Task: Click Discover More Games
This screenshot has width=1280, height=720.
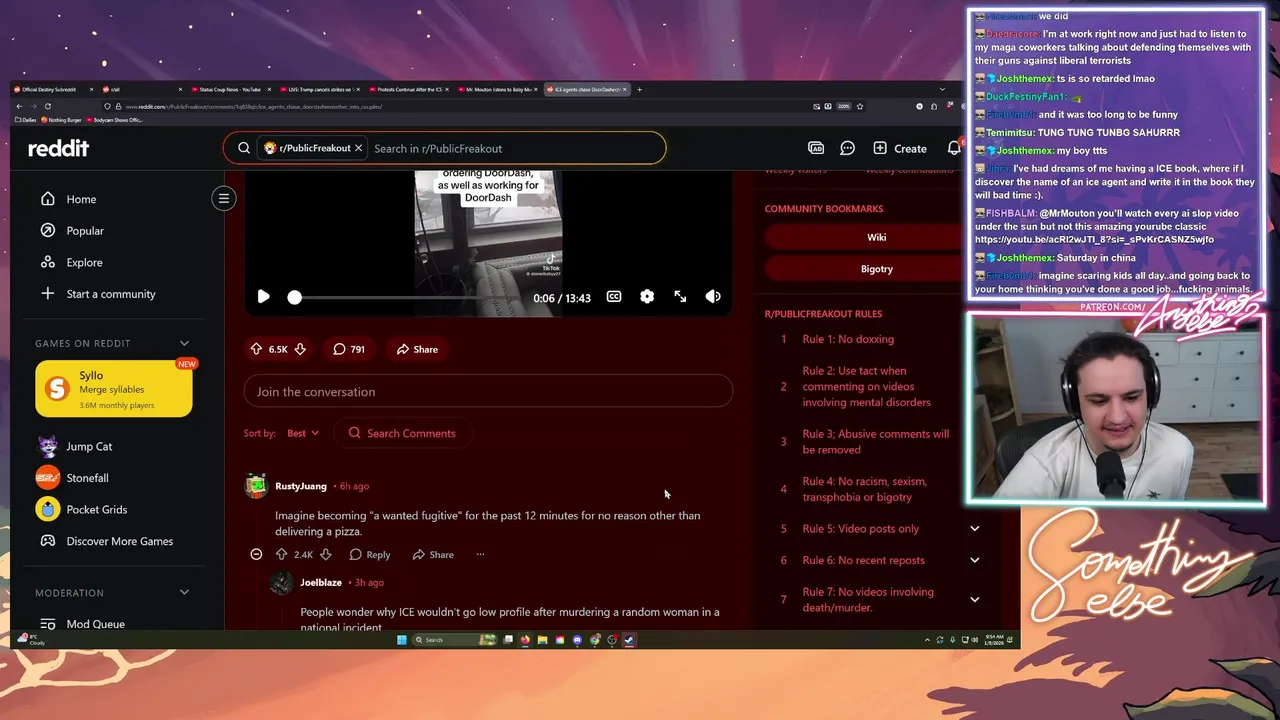Action: tap(117, 541)
